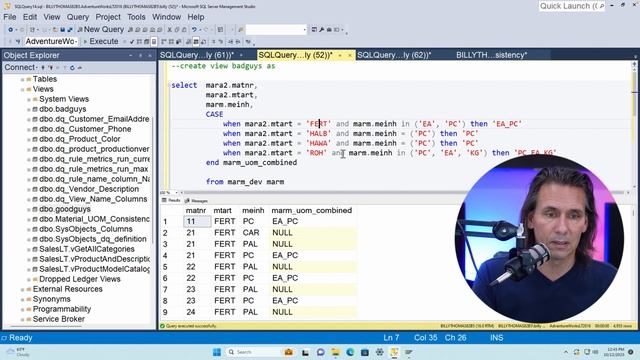Collapse the select statement outline marker
Image resolution: width=640 pixels, height=360 pixels.
pyautogui.click(x=169, y=85)
